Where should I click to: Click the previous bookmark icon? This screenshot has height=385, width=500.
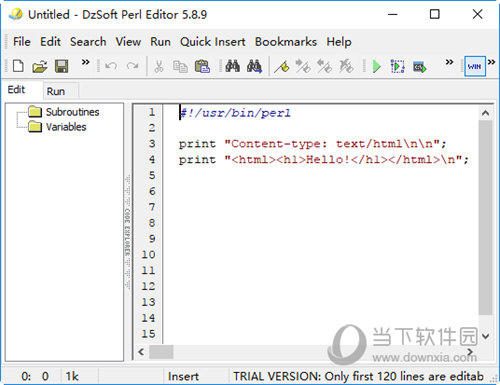click(x=324, y=66)
